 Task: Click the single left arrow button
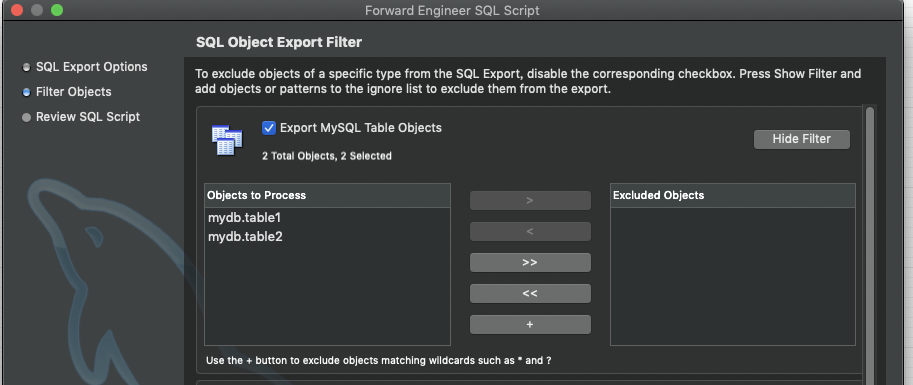click(530, 231)
